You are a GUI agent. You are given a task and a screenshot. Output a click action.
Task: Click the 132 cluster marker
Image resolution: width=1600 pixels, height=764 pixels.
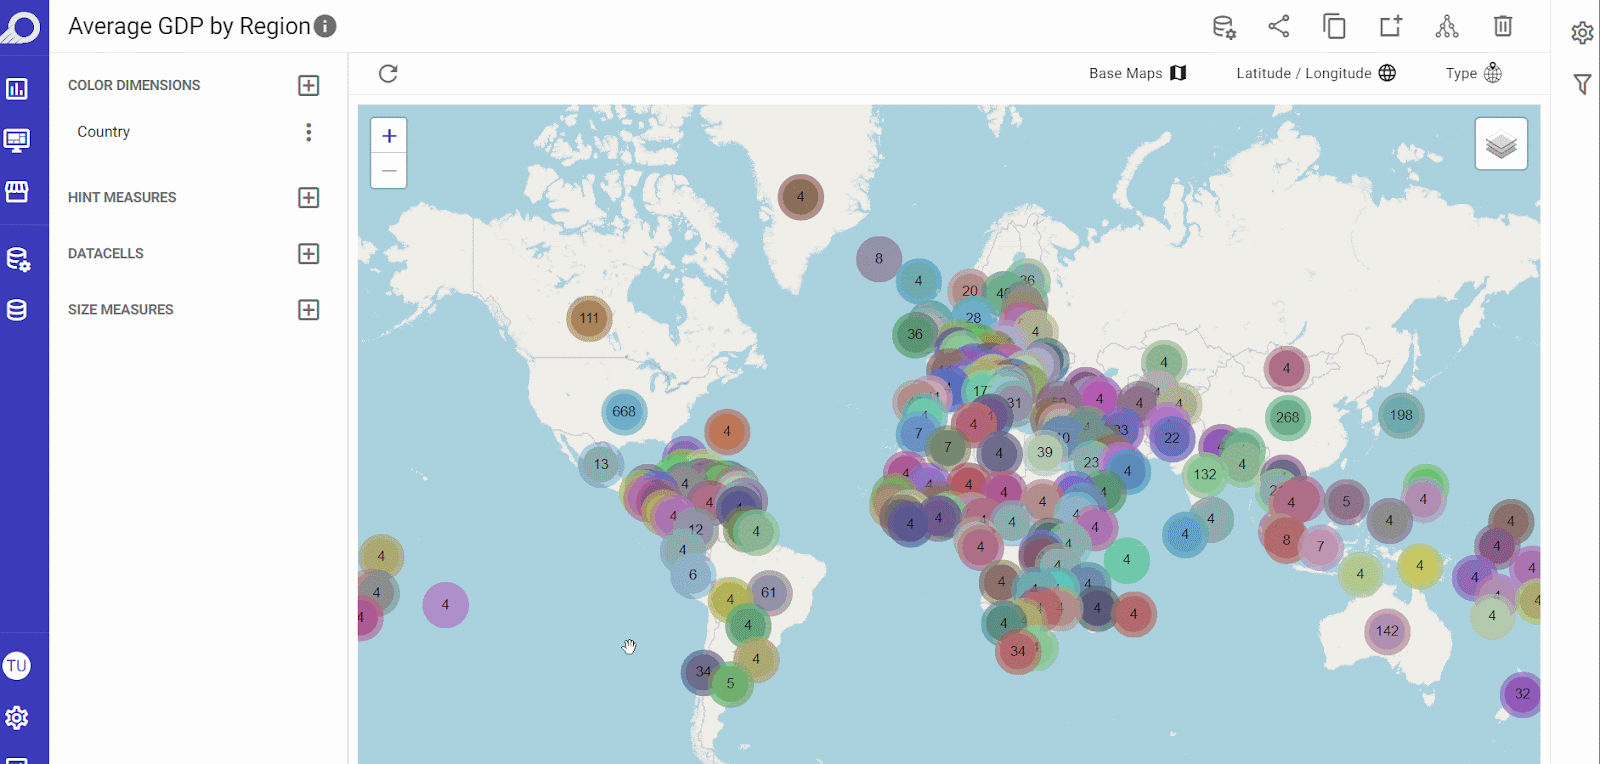1205,475
